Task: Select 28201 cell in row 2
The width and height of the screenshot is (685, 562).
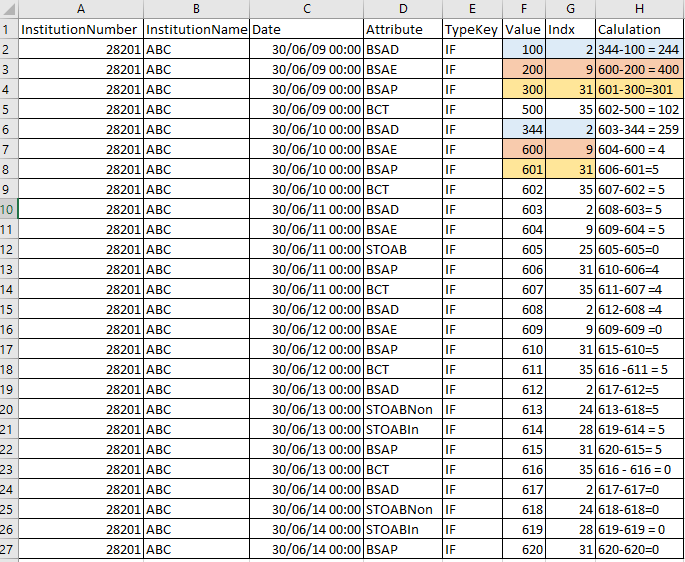Action: (81, 49)
